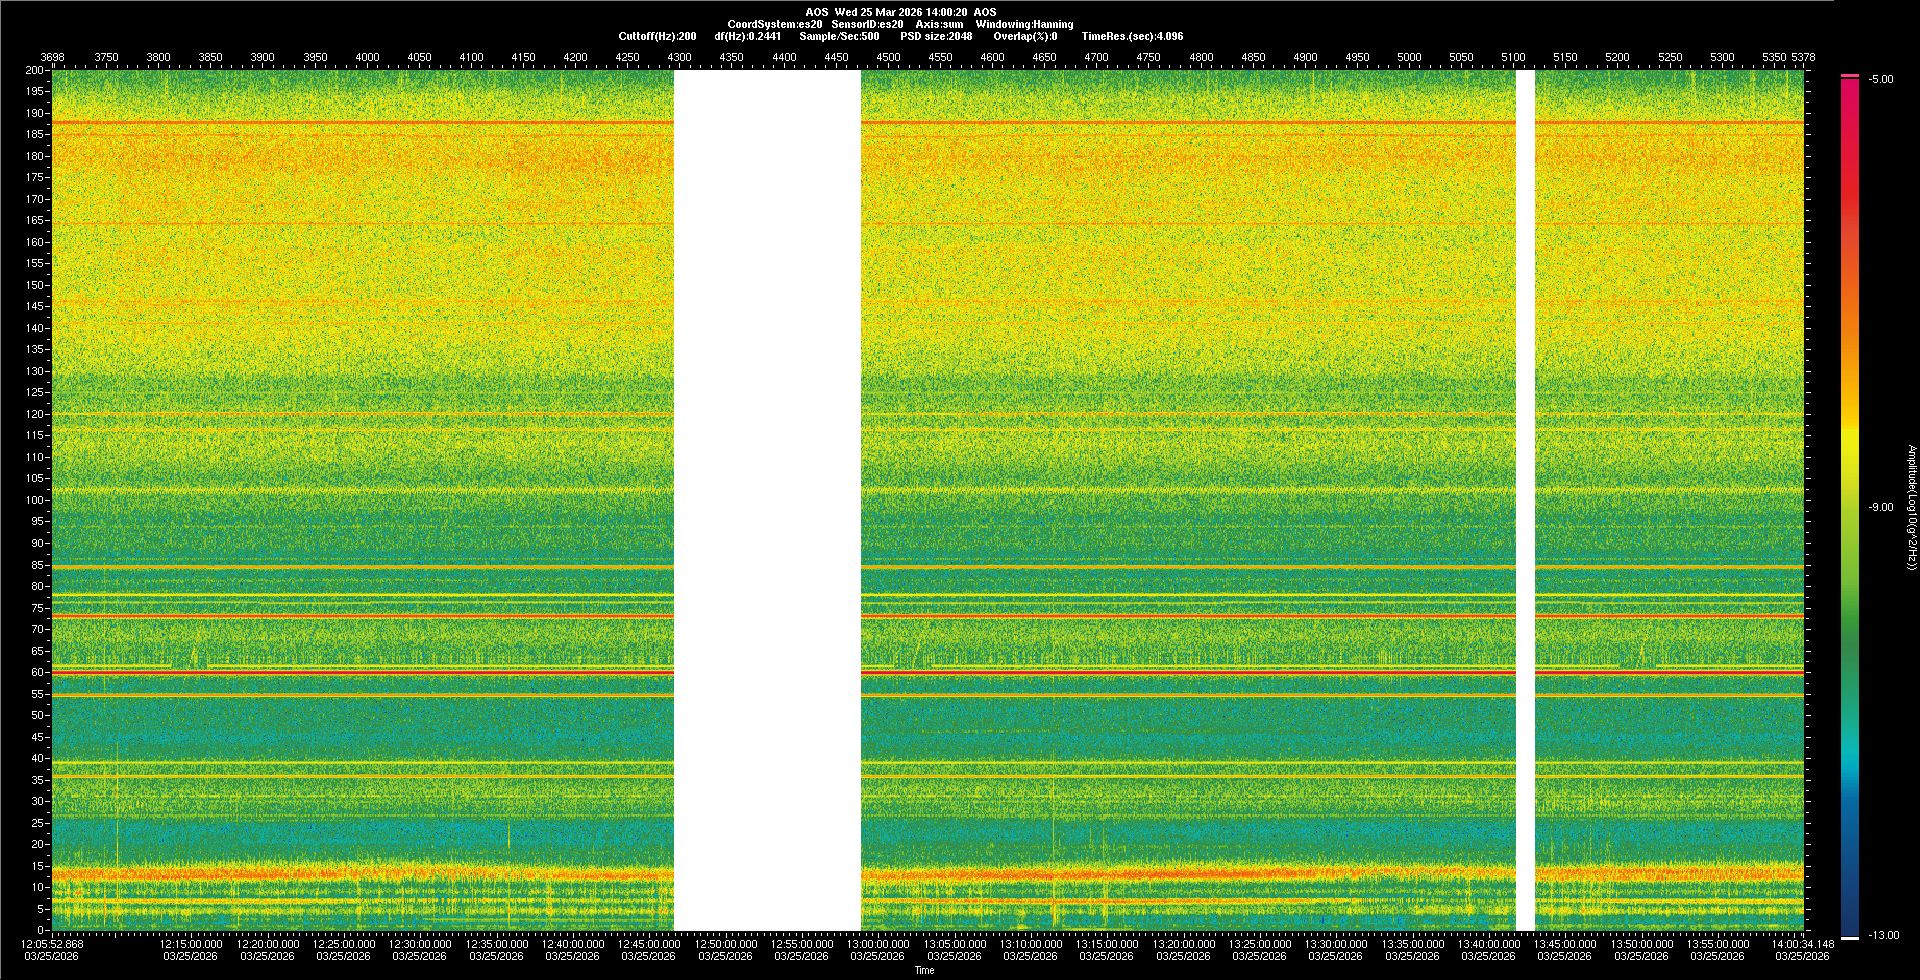
Task: Click the 14:00:34.148 end time label
Action: pos(1803,944)
